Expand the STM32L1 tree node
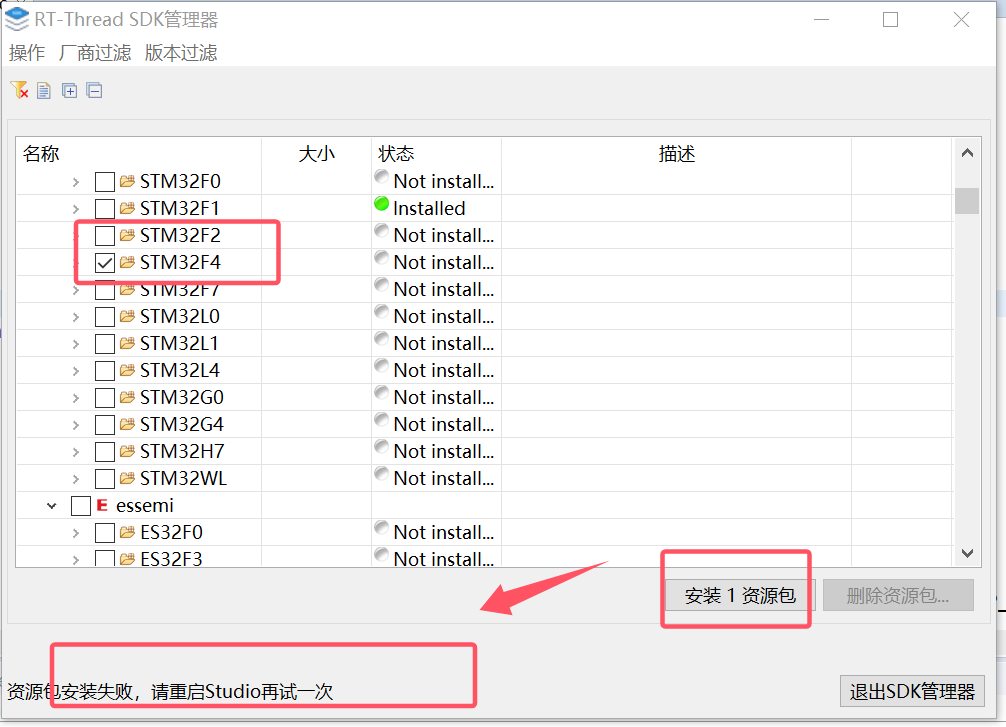 point(76,344)
